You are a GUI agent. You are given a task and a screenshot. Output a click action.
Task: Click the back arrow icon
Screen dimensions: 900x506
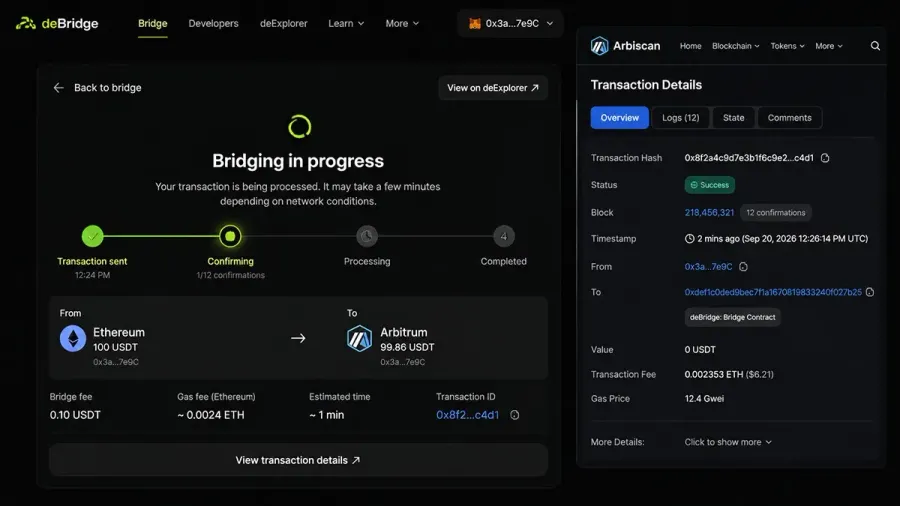tap(58, 88)
